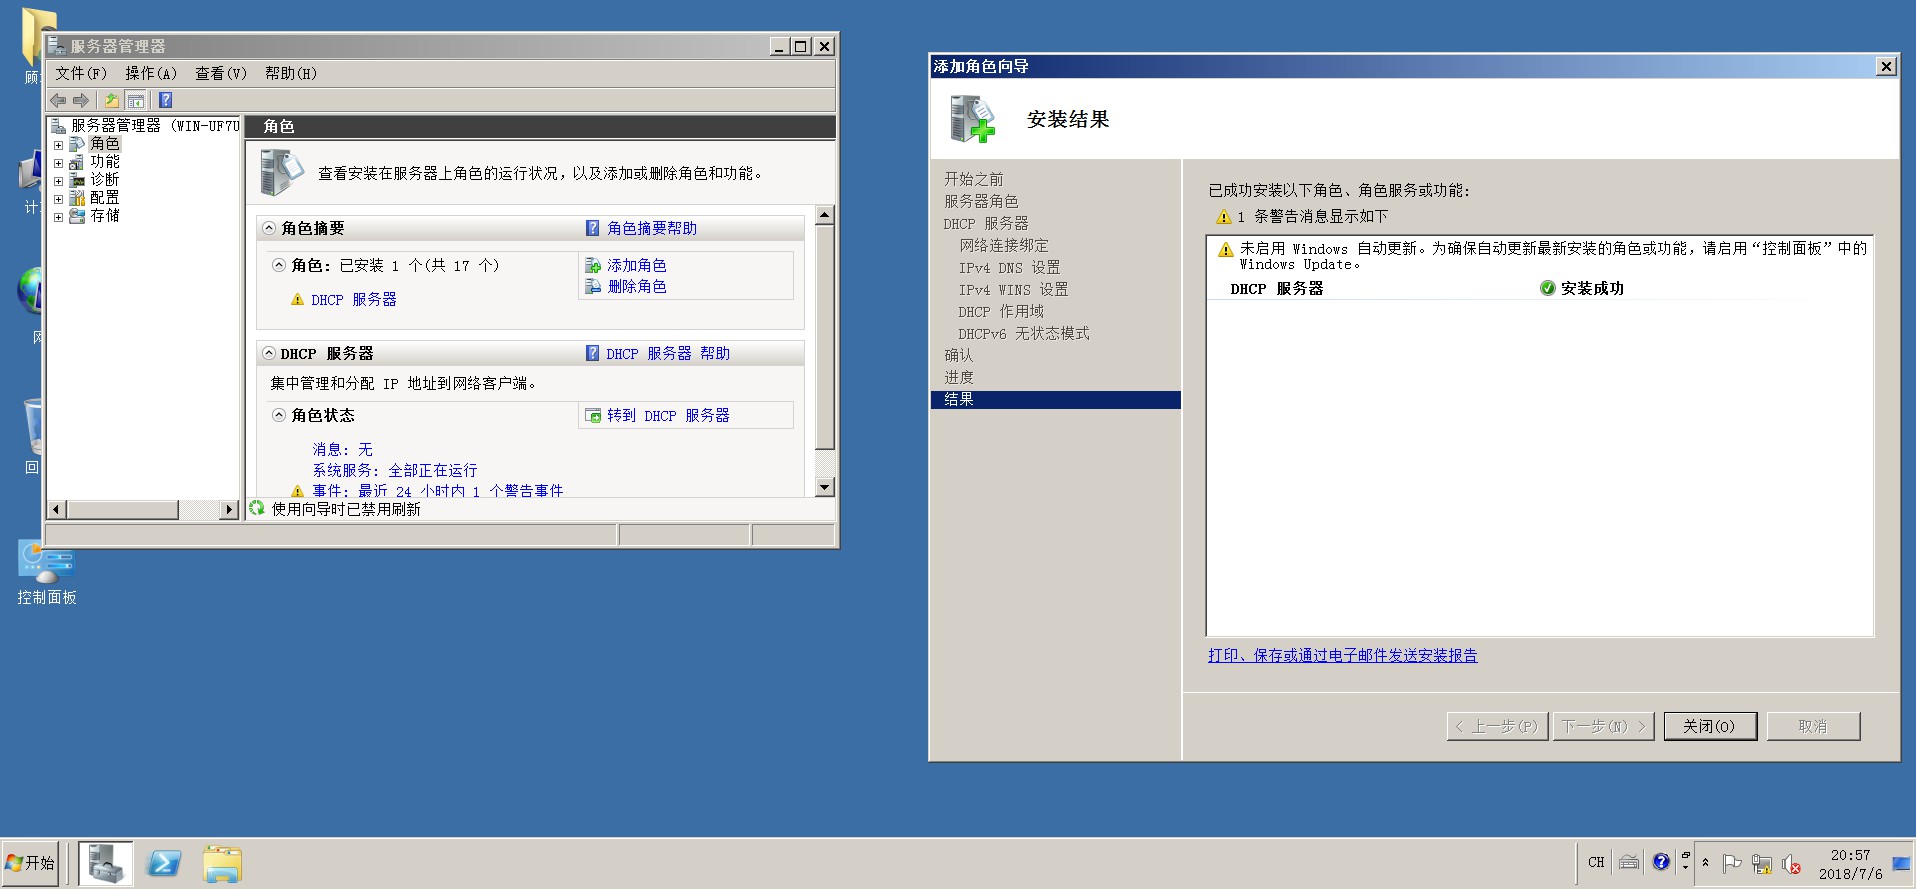Open Server Manager from taskbar

(106, 863)
